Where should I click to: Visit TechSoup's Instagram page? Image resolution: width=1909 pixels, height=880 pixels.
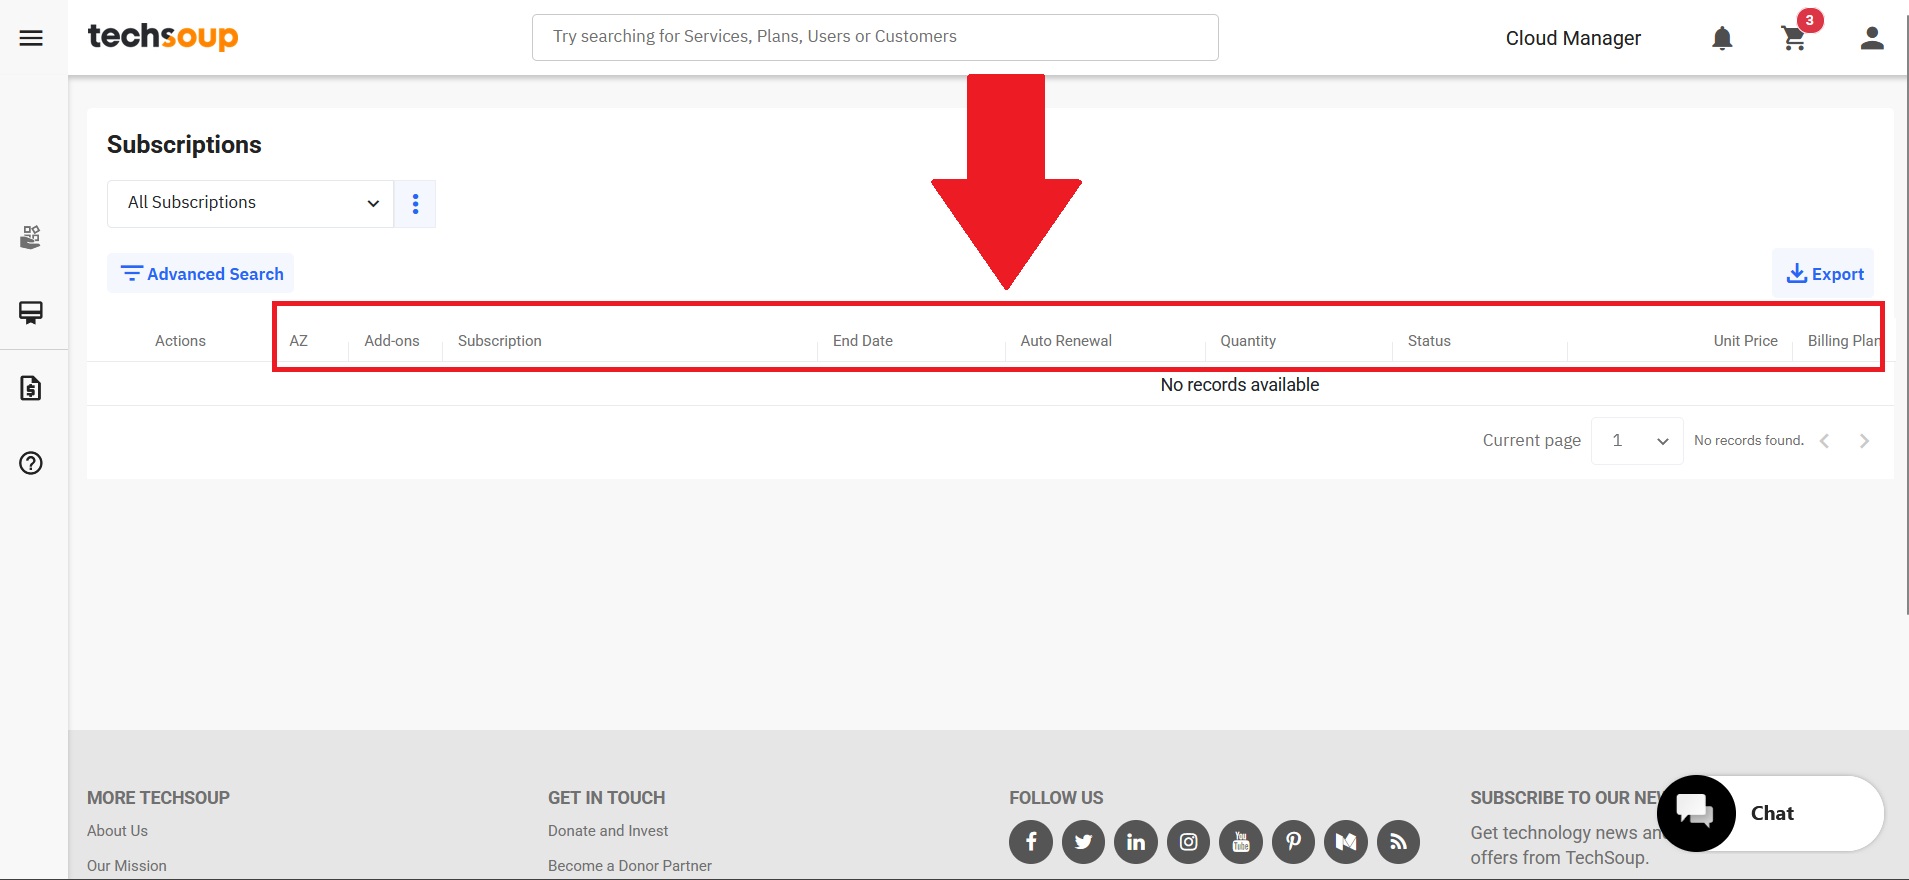(x=1188, y=842)
